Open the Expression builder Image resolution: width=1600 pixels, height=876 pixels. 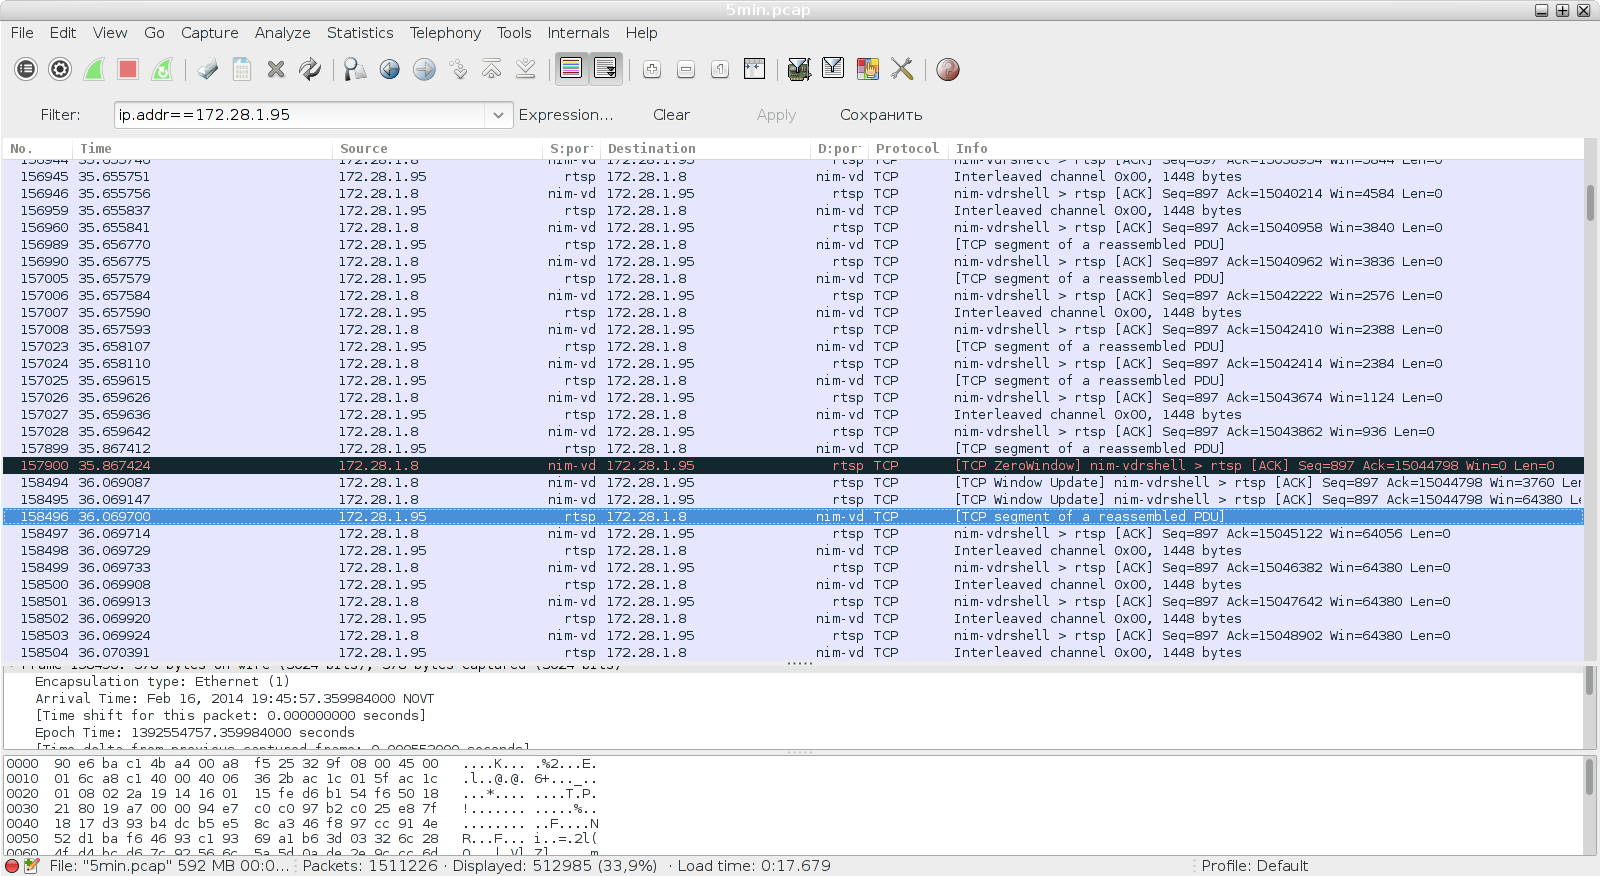(x=566, y=115)
